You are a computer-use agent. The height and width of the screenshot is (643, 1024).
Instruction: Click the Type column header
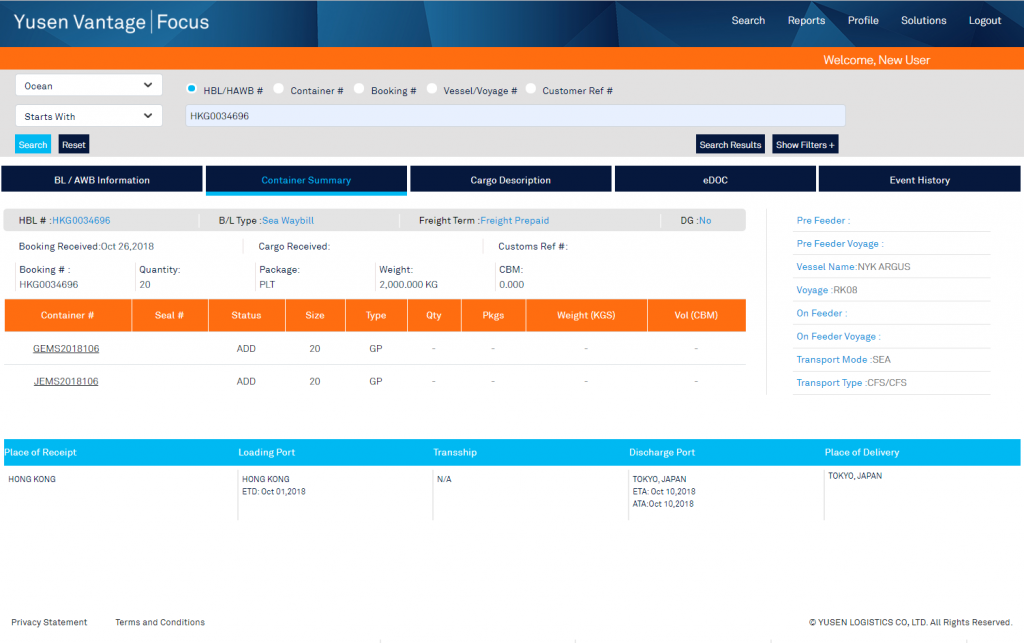pos(376,315)
